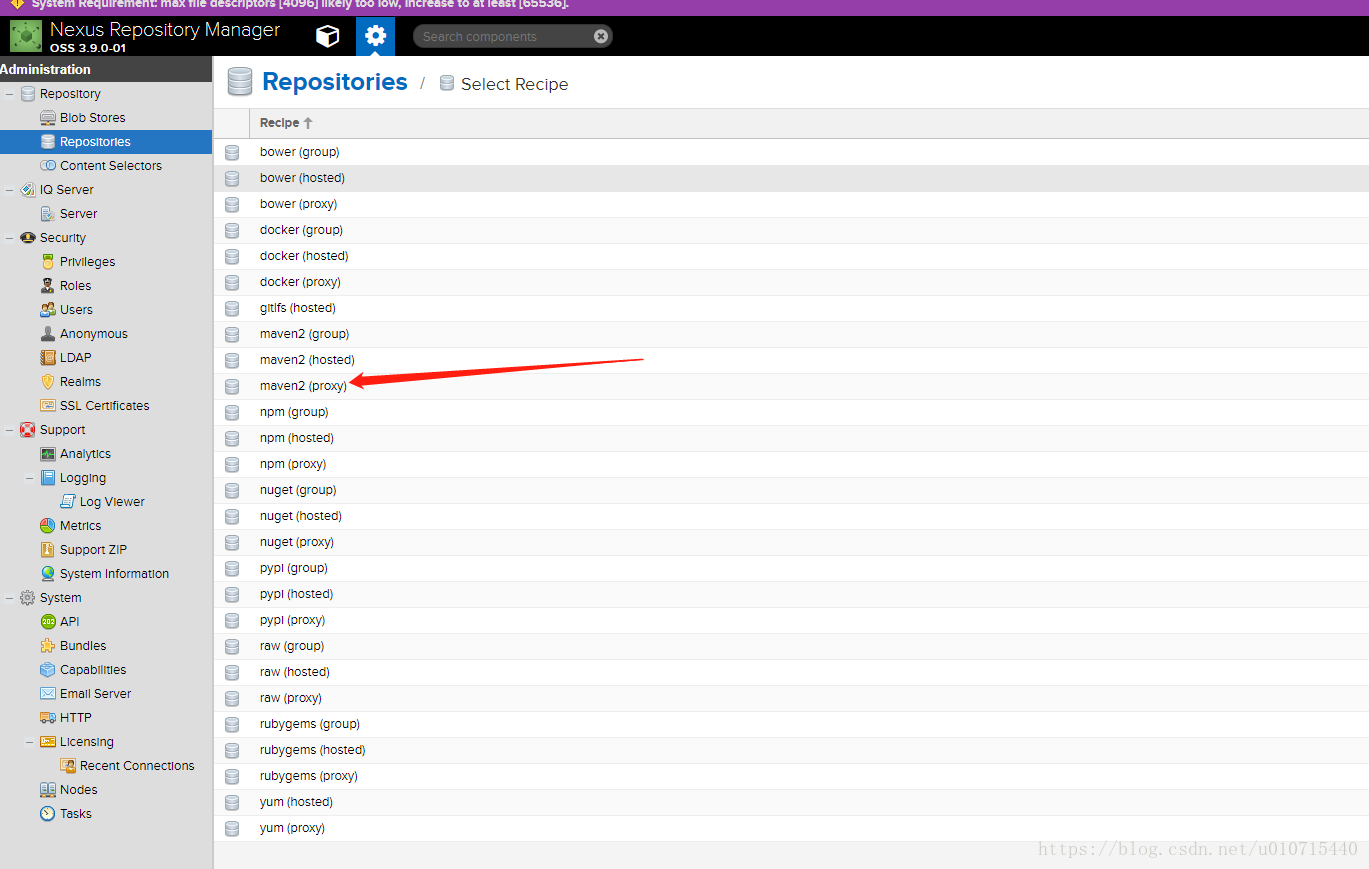Select the bower (hosted) recipe
This screenshot has height=869, width=1369.
(x=791, y=178)
